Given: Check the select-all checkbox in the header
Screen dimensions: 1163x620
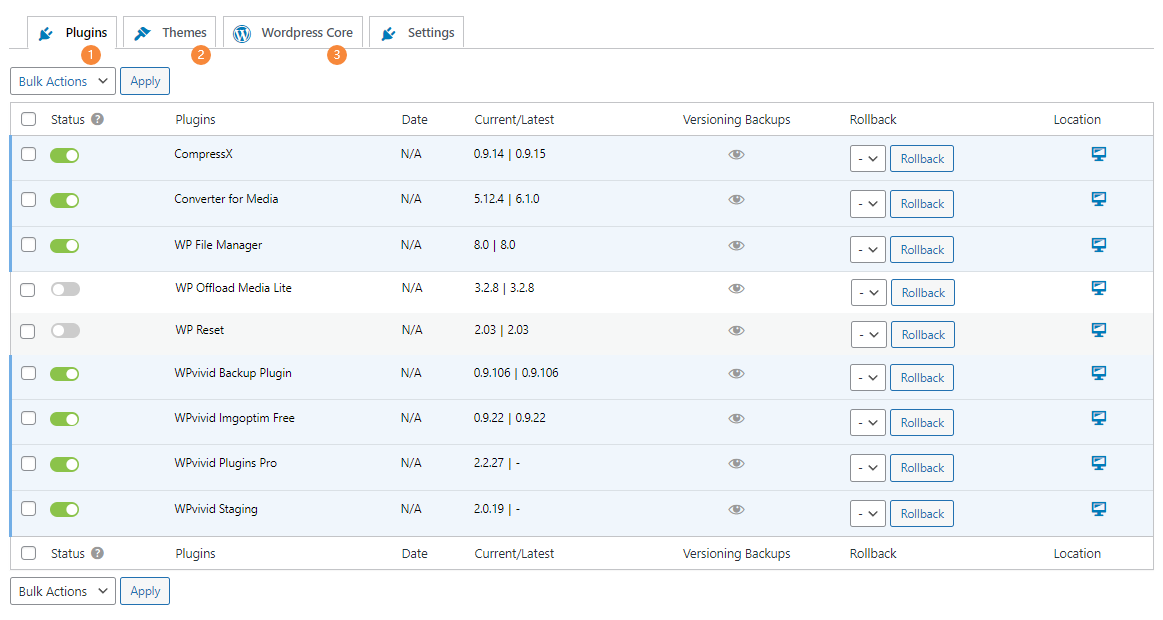Looking at the screenshot, I should (28, 118).
